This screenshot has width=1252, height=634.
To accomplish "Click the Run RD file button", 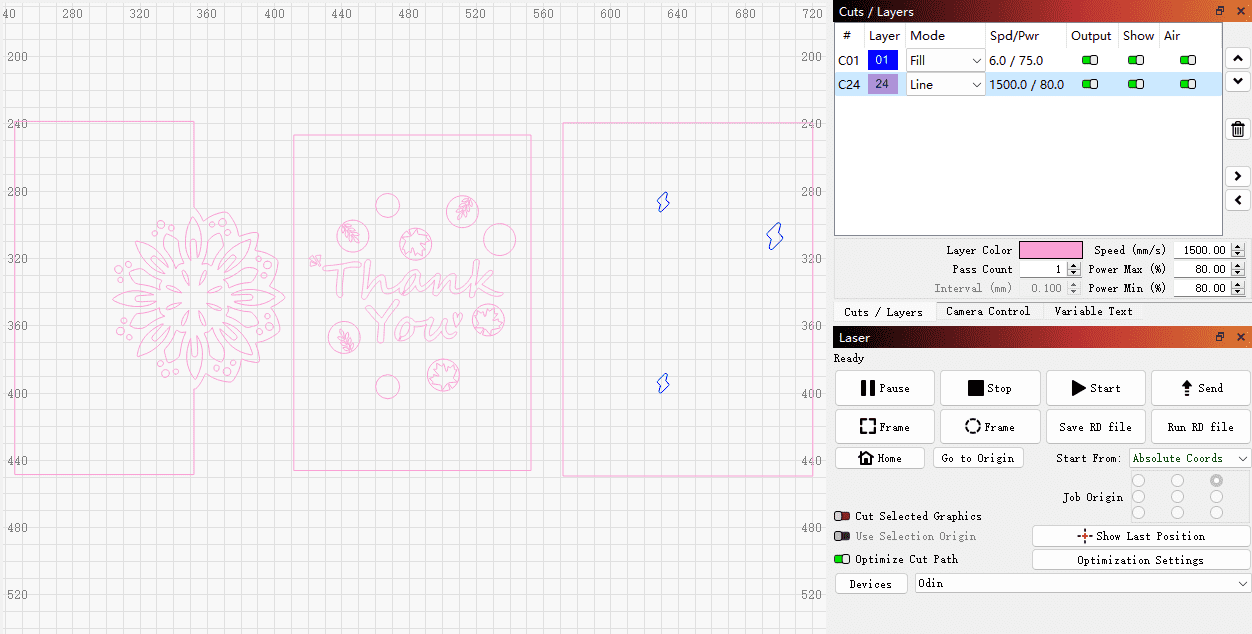I will point(1200,427).
